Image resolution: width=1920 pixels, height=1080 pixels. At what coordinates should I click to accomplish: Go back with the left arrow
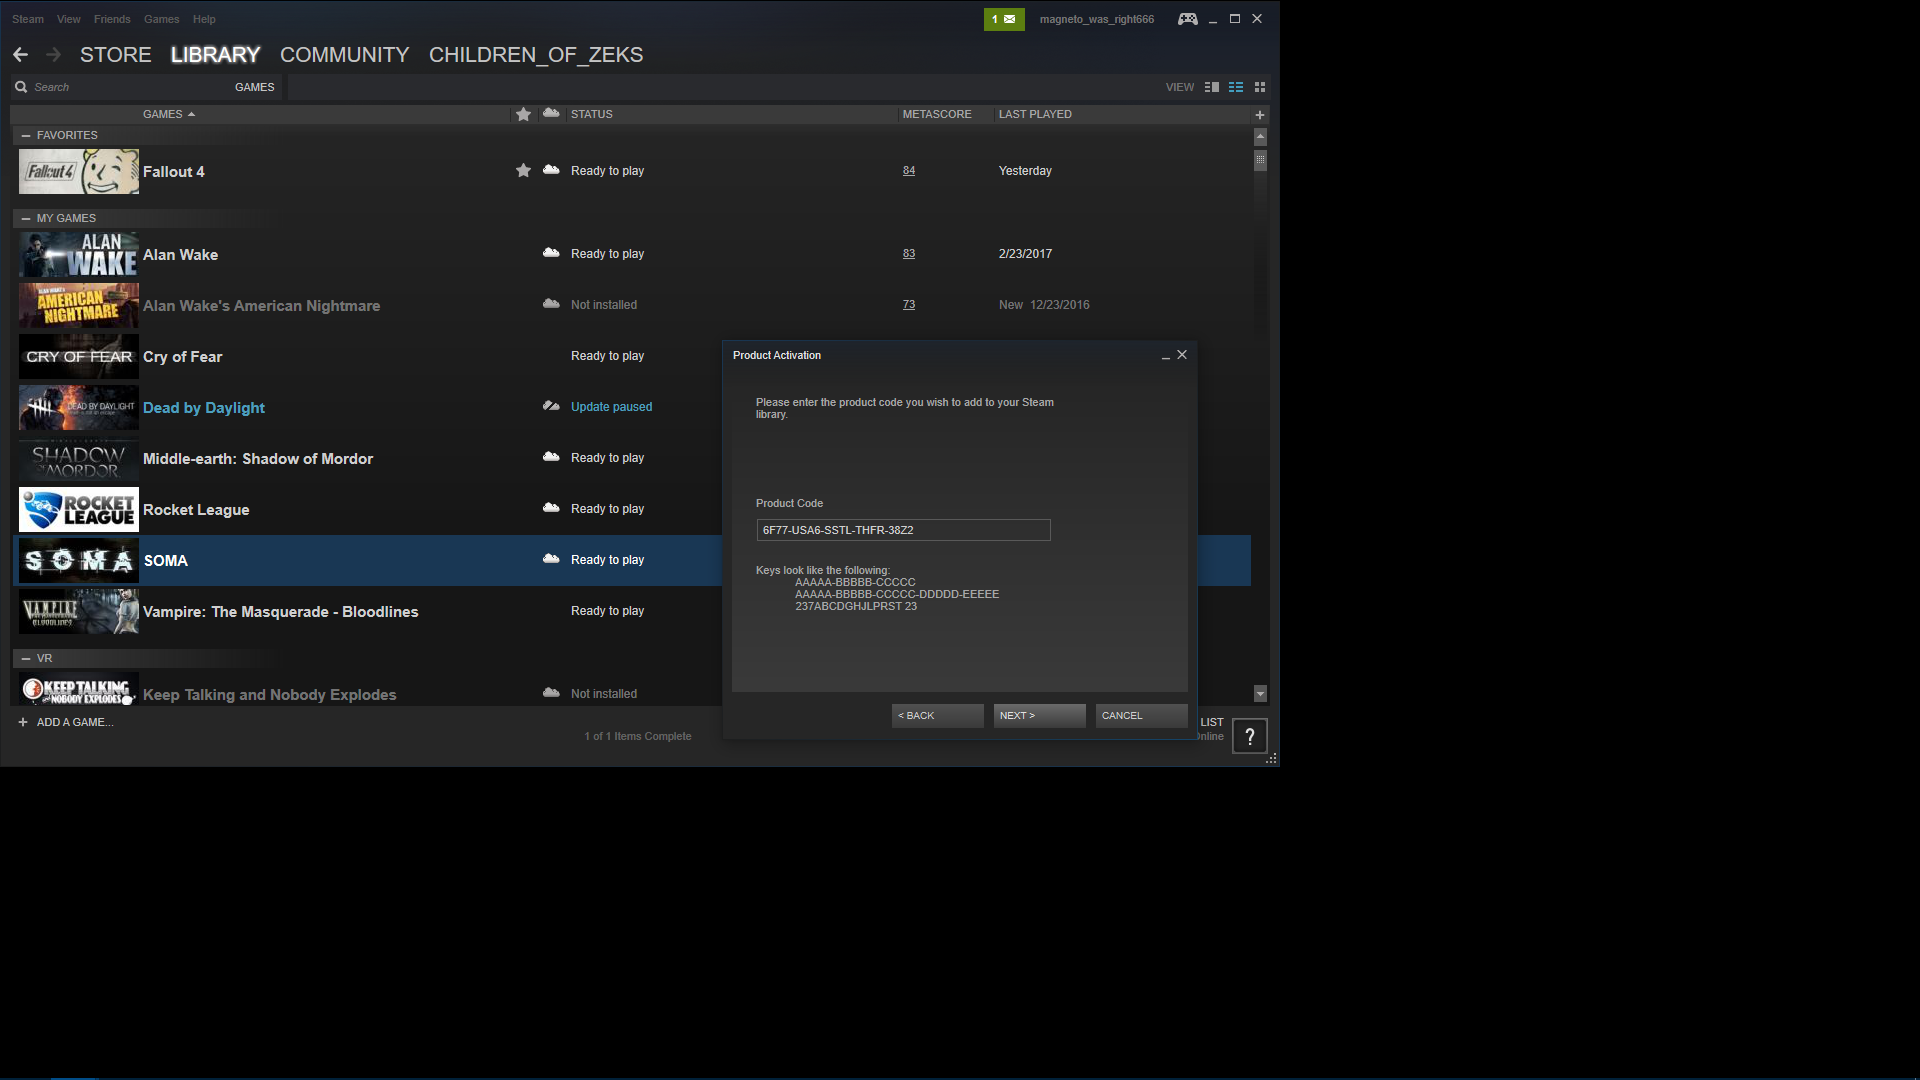(x=20, y=55)
